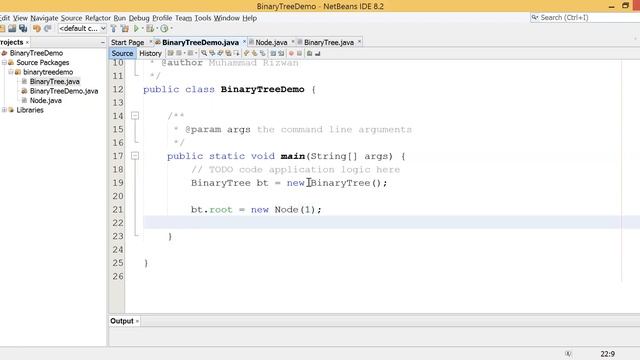
Task: Select BinaryTree.java in Projects tree
Action: coord(55,82)
